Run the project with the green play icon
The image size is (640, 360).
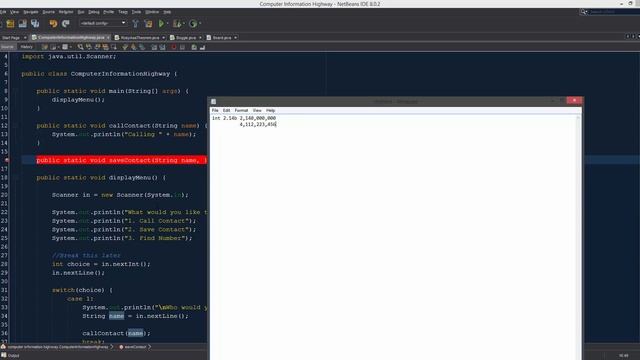pos(162,24)
